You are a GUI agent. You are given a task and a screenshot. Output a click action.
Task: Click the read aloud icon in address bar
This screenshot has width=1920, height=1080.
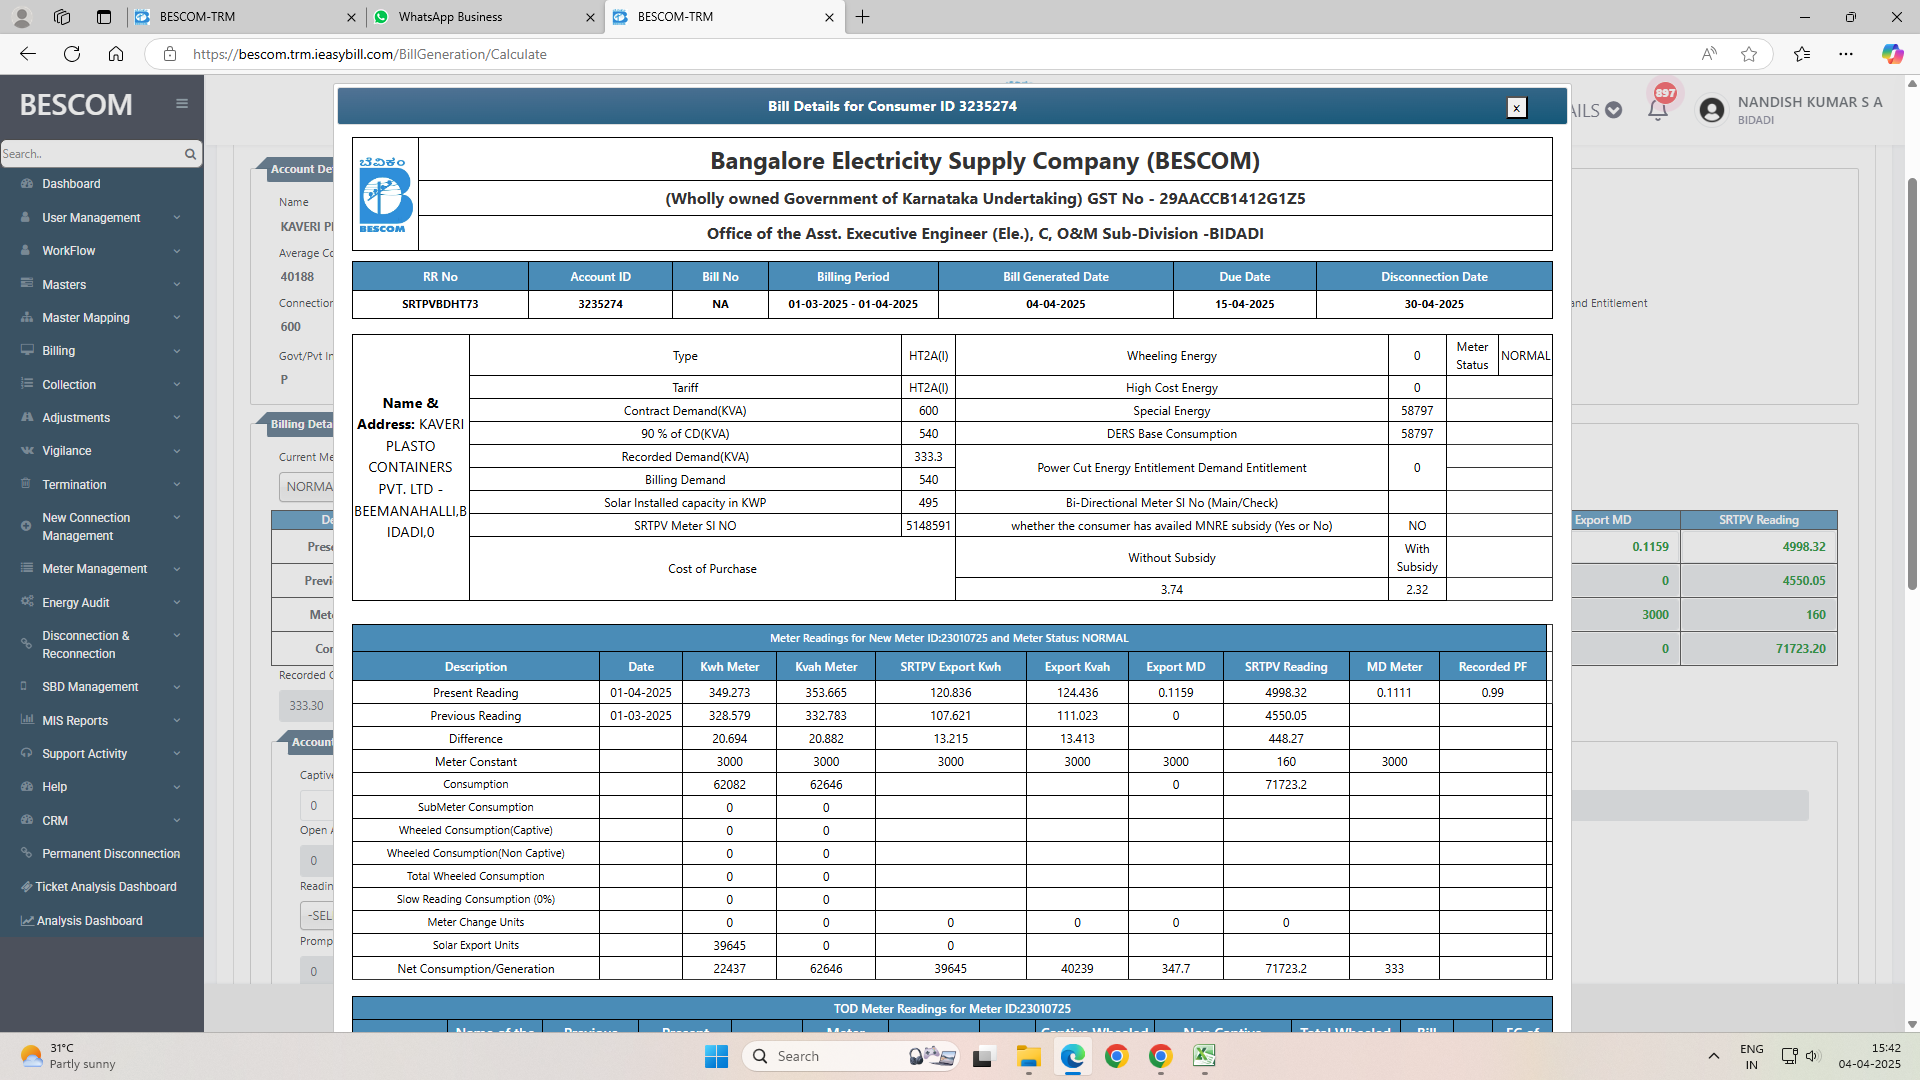pyautogui.click(x=1709, y=54)
